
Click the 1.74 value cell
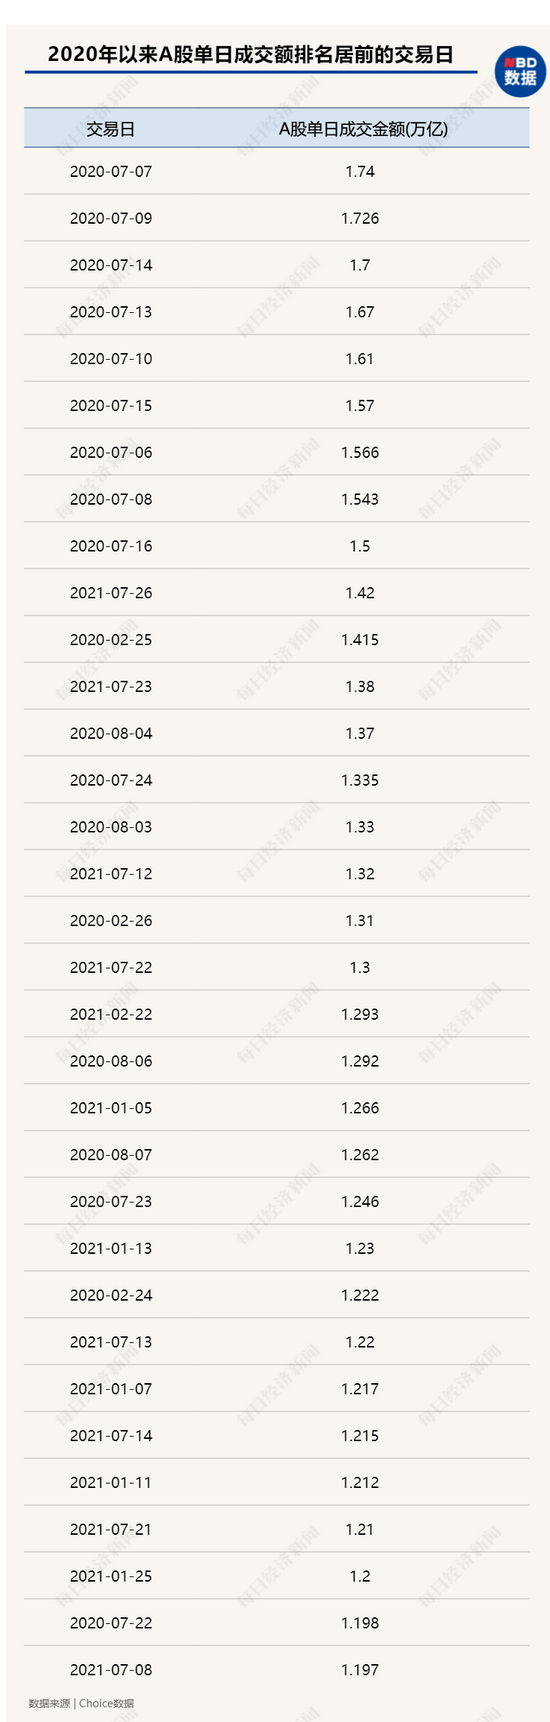pyautogui.click(x=360, y=171)
